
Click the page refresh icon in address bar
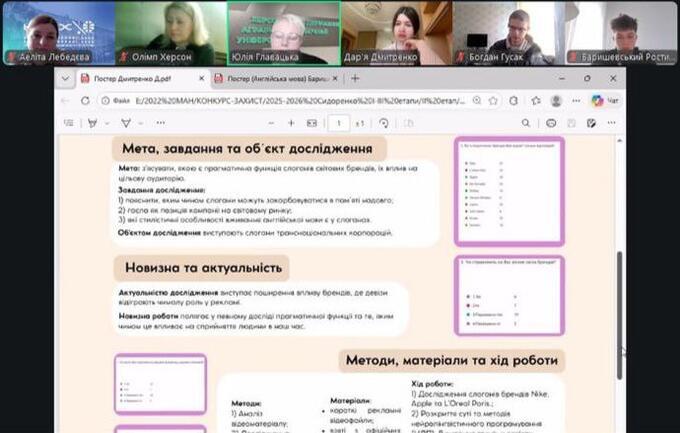[x=83, y=100]
